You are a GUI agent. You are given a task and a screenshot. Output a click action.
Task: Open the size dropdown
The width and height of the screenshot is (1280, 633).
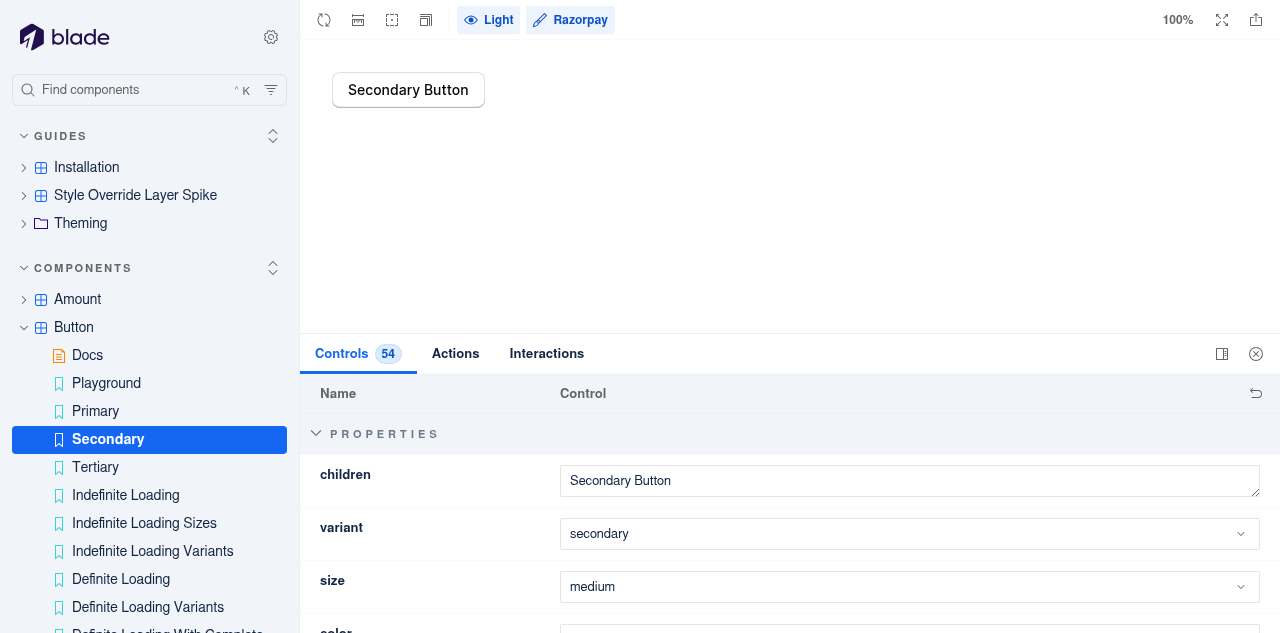pyautogui.click(x=910, y=587)
